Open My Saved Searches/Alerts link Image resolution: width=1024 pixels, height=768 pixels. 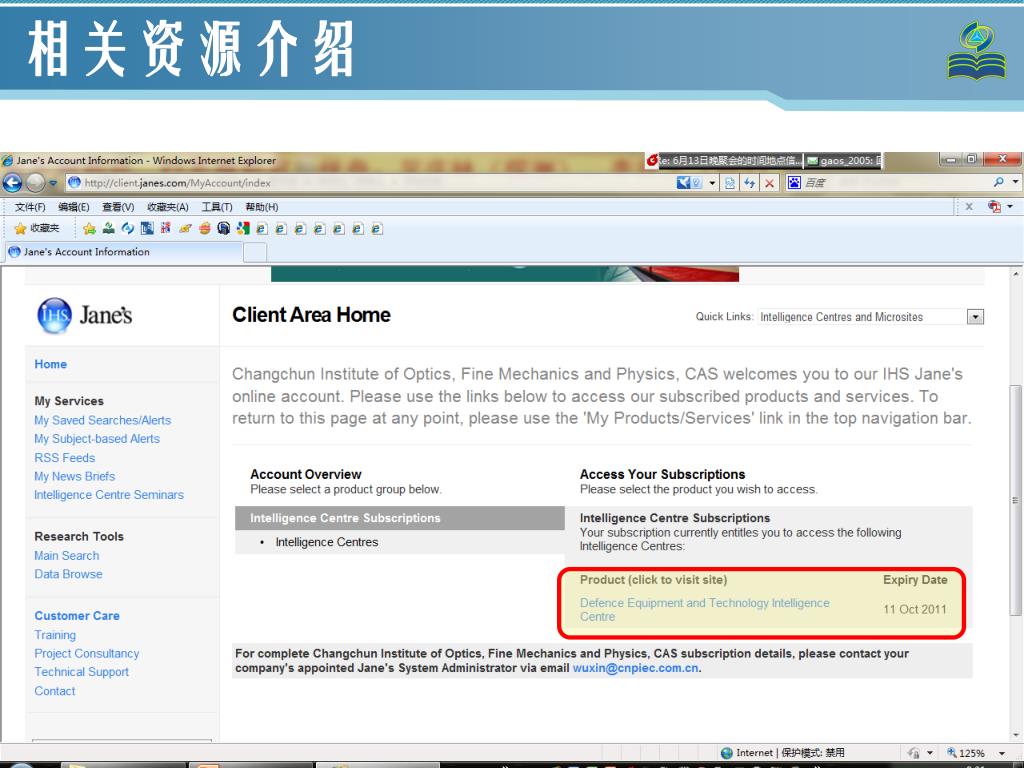coord(103,420)
